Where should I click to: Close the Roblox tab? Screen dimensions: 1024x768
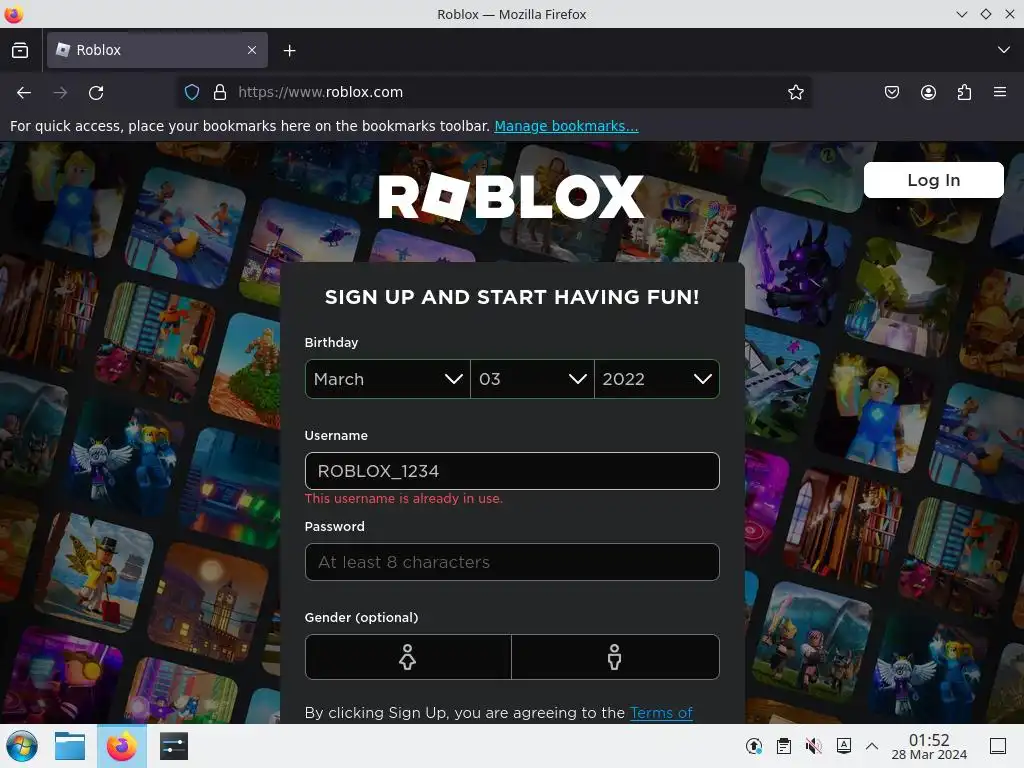click(252, 50)
